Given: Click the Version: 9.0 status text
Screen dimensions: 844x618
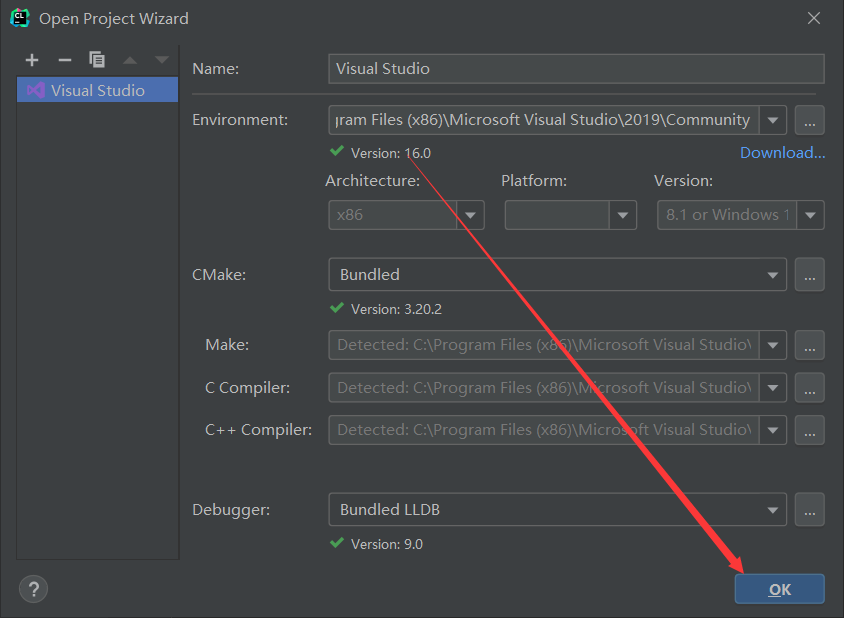Looking at the screenshot, I should [386, 544].
